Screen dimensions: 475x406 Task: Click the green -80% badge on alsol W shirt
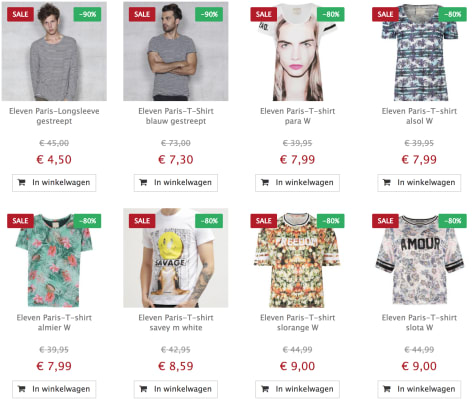[452, 14]
